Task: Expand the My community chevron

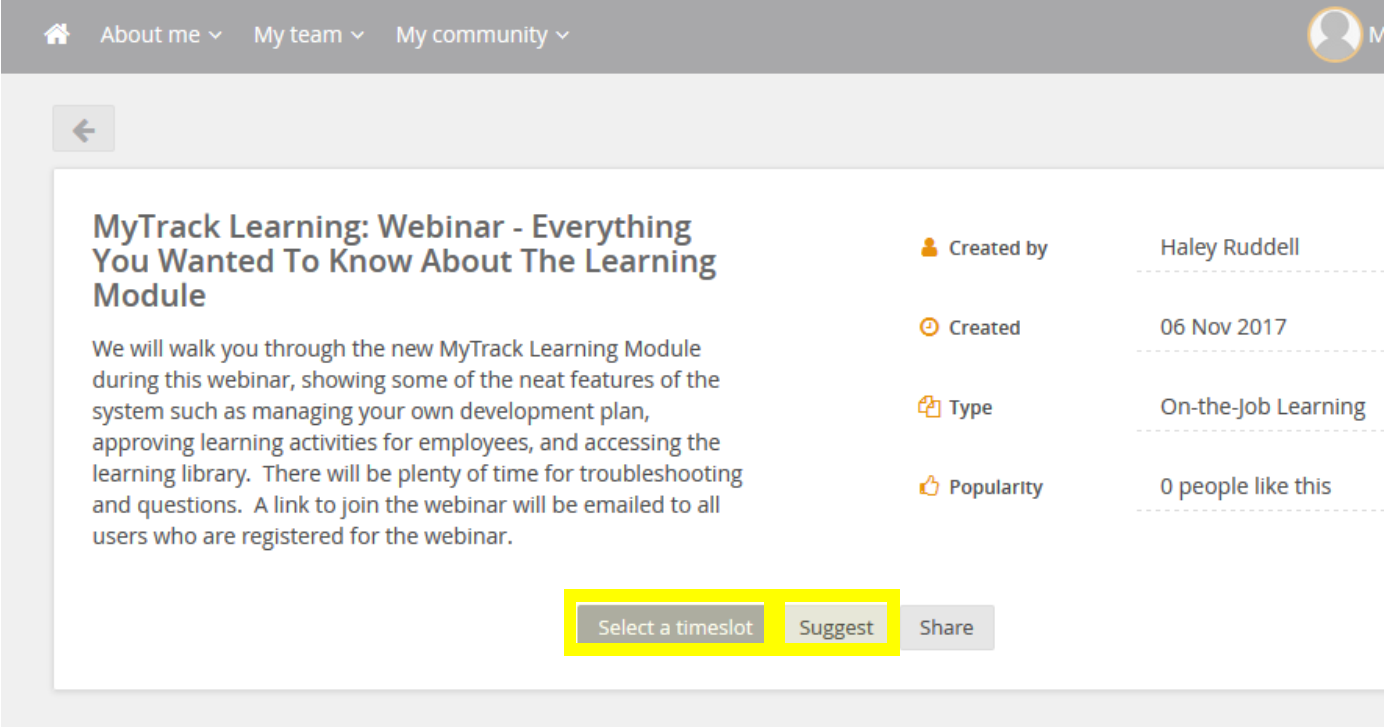Action: pyautogui.click(x=562, y=36)
